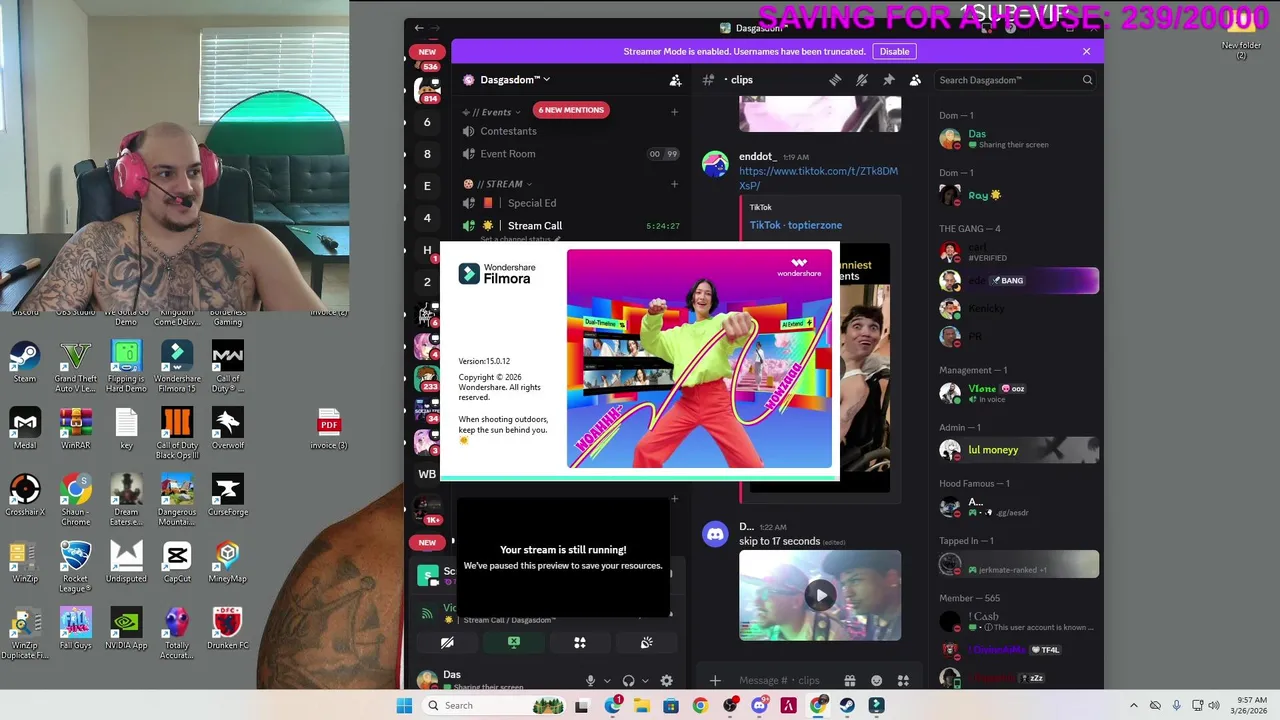The width and height of the screenshot is (1280, 720).
Task: Open Dasgasdom server dropdown menu
Action: pos(514,80)
